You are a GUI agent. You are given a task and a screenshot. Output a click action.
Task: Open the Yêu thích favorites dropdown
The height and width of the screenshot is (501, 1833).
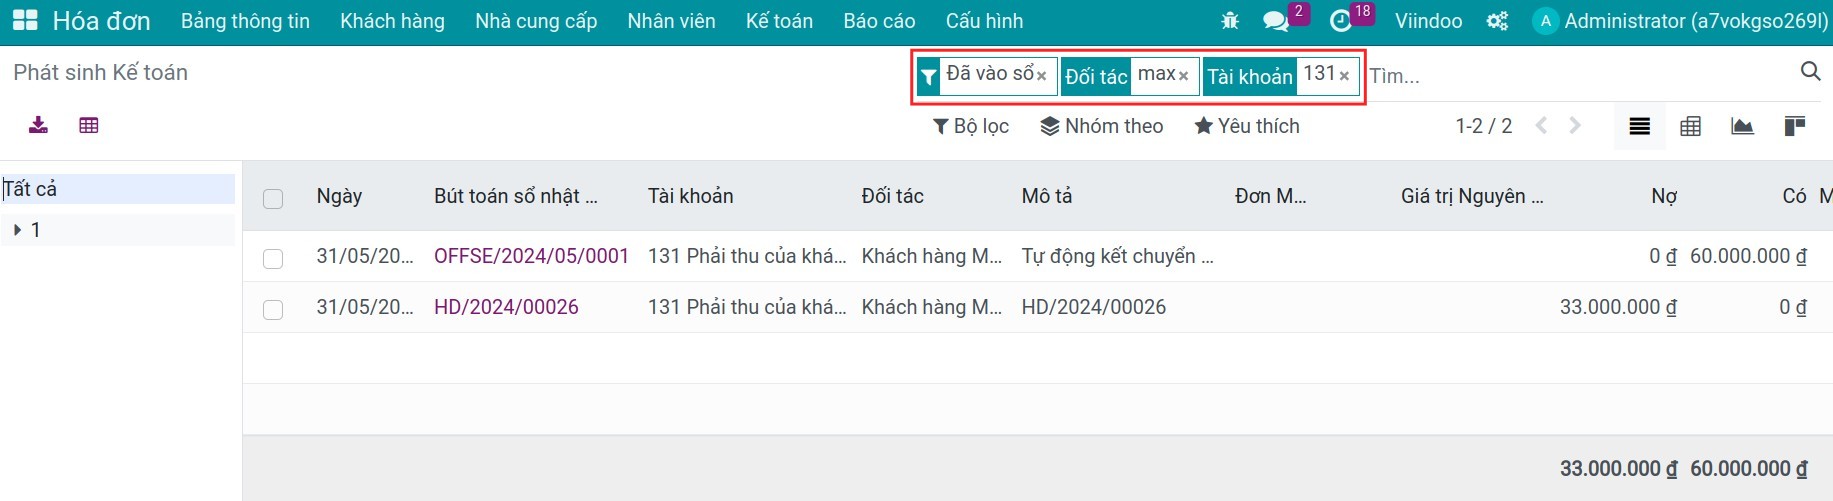pos(1247,126)
